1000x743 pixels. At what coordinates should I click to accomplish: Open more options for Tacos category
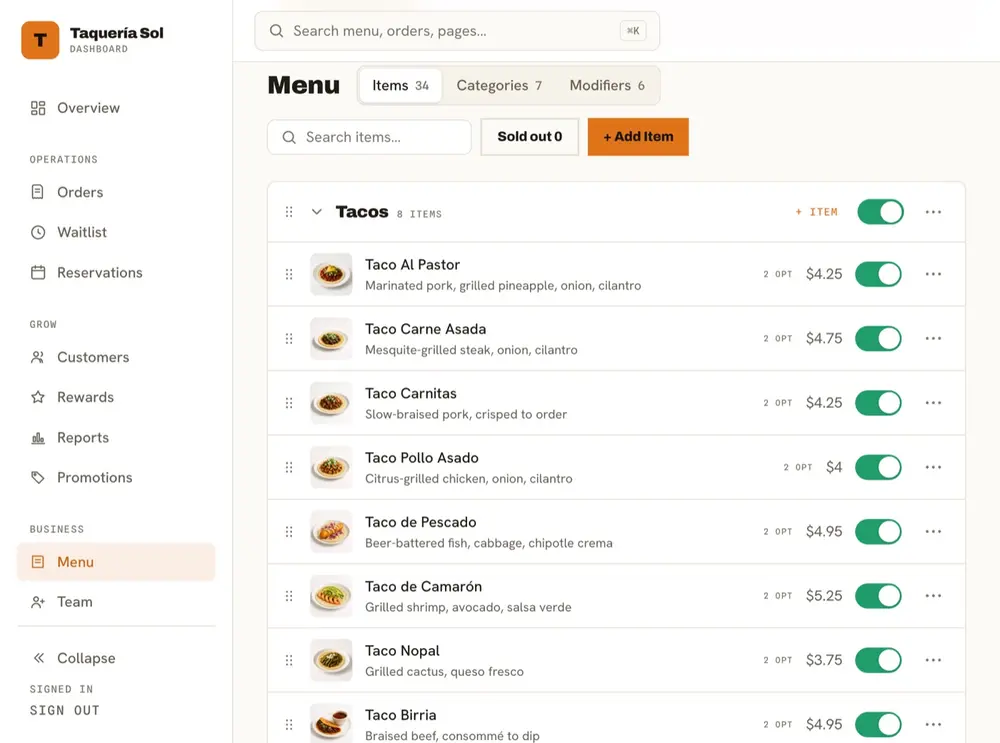933,212
